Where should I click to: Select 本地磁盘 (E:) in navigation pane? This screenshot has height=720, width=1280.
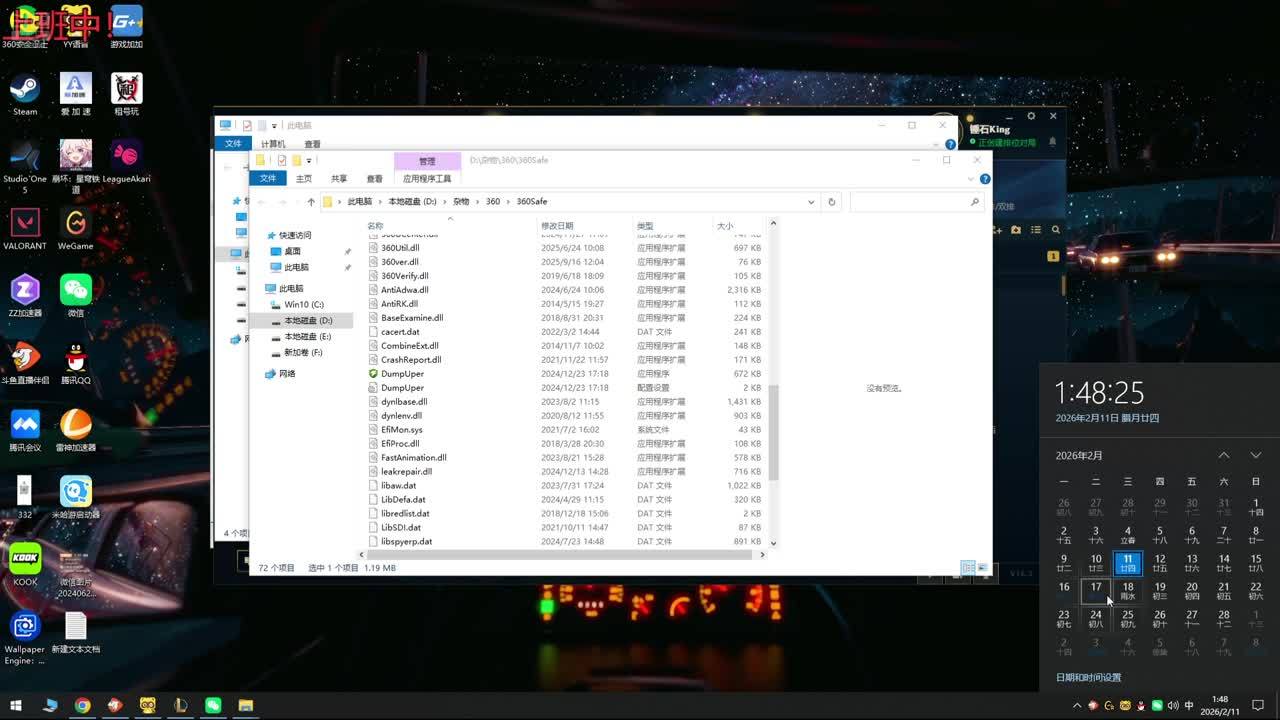(307, 337)
